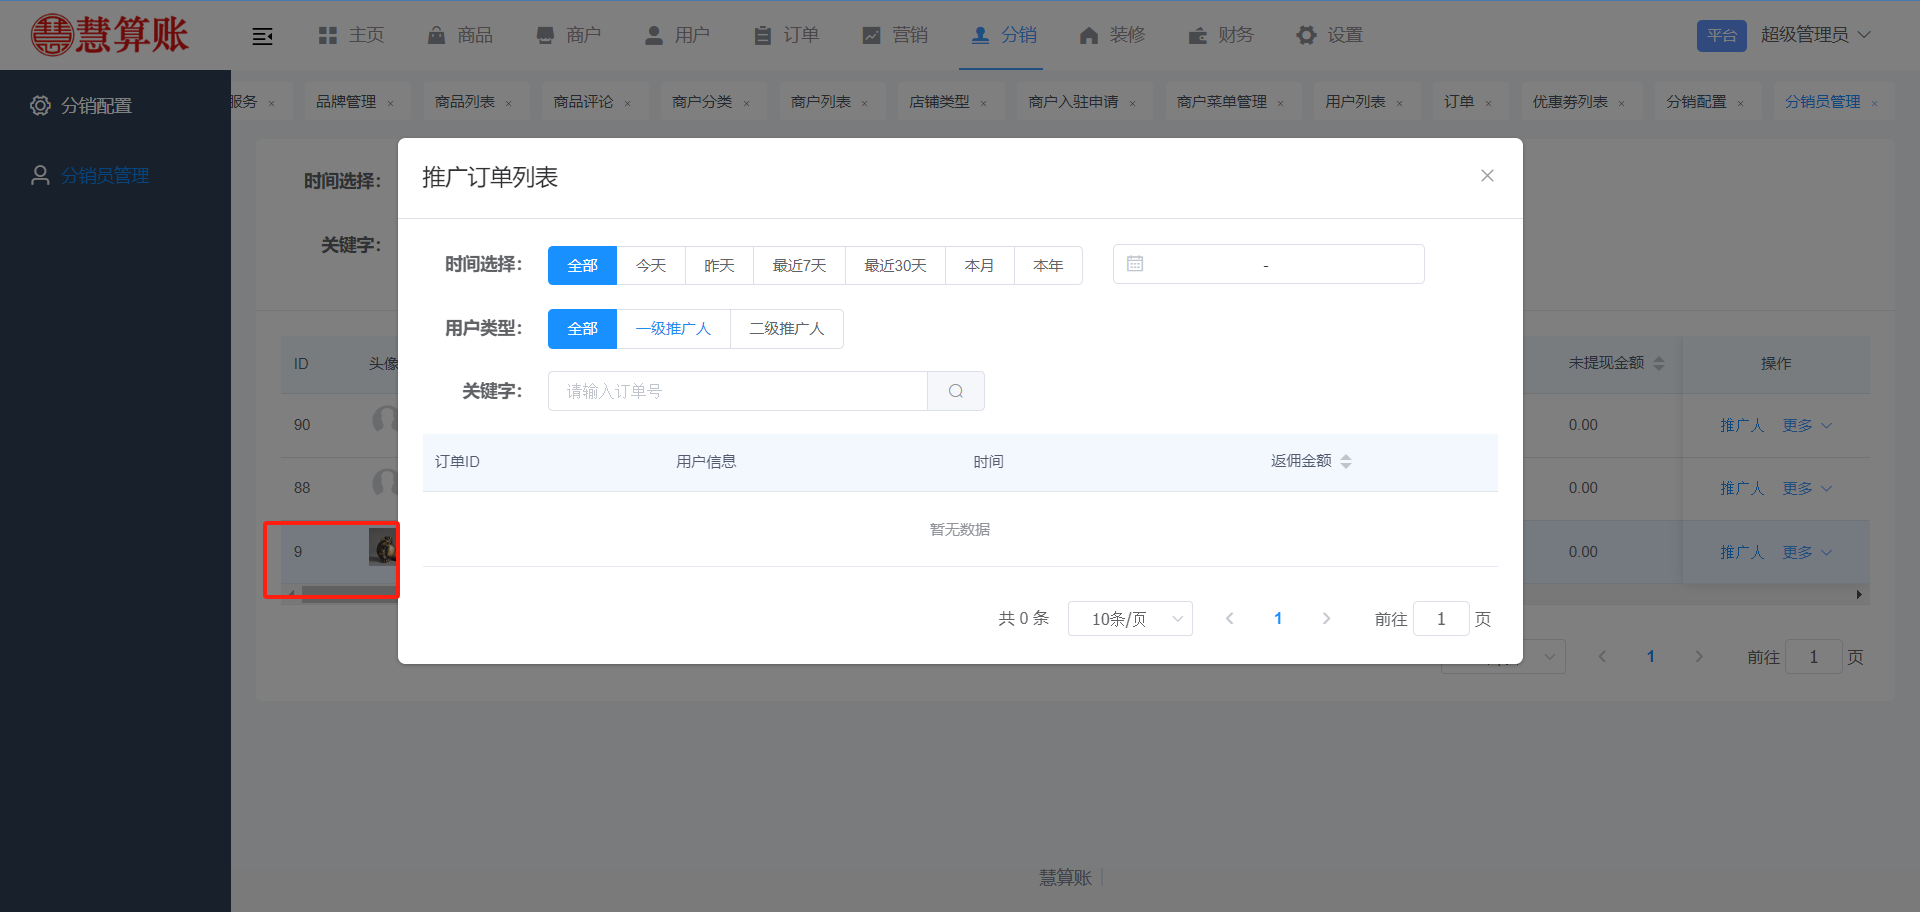Click the 平台 badge button
Image resolution: width=1920 pixels, height=912 pixels.
click(1721, 35)
